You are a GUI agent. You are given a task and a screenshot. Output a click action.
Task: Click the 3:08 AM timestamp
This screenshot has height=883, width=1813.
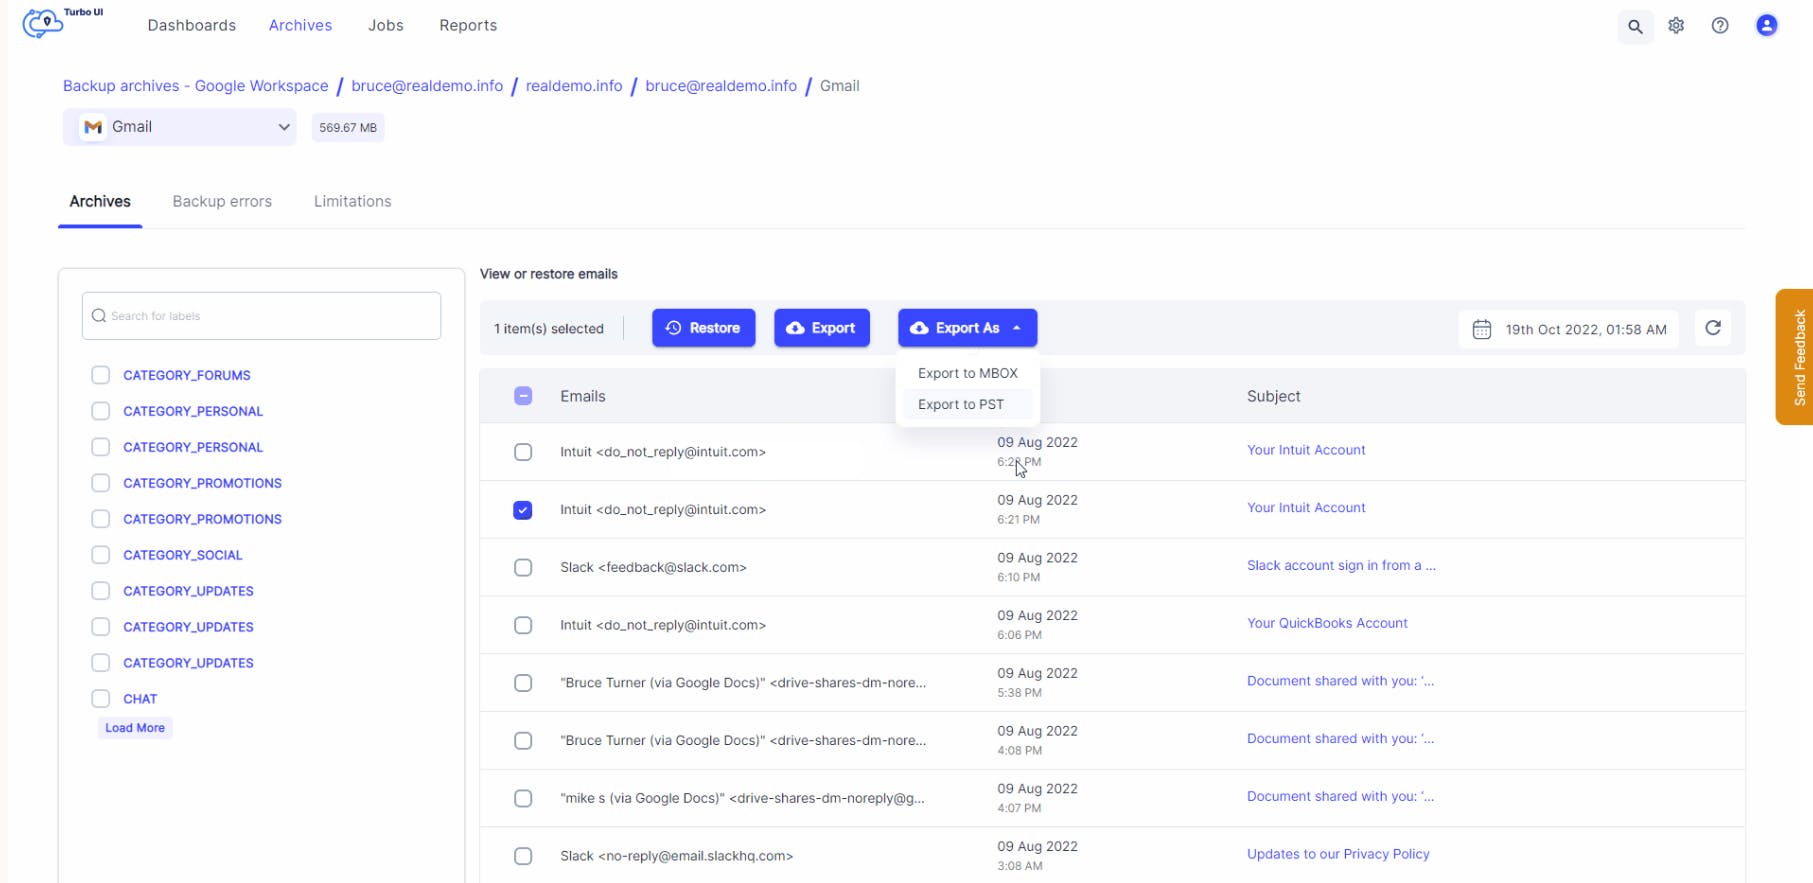point(1020,866)
